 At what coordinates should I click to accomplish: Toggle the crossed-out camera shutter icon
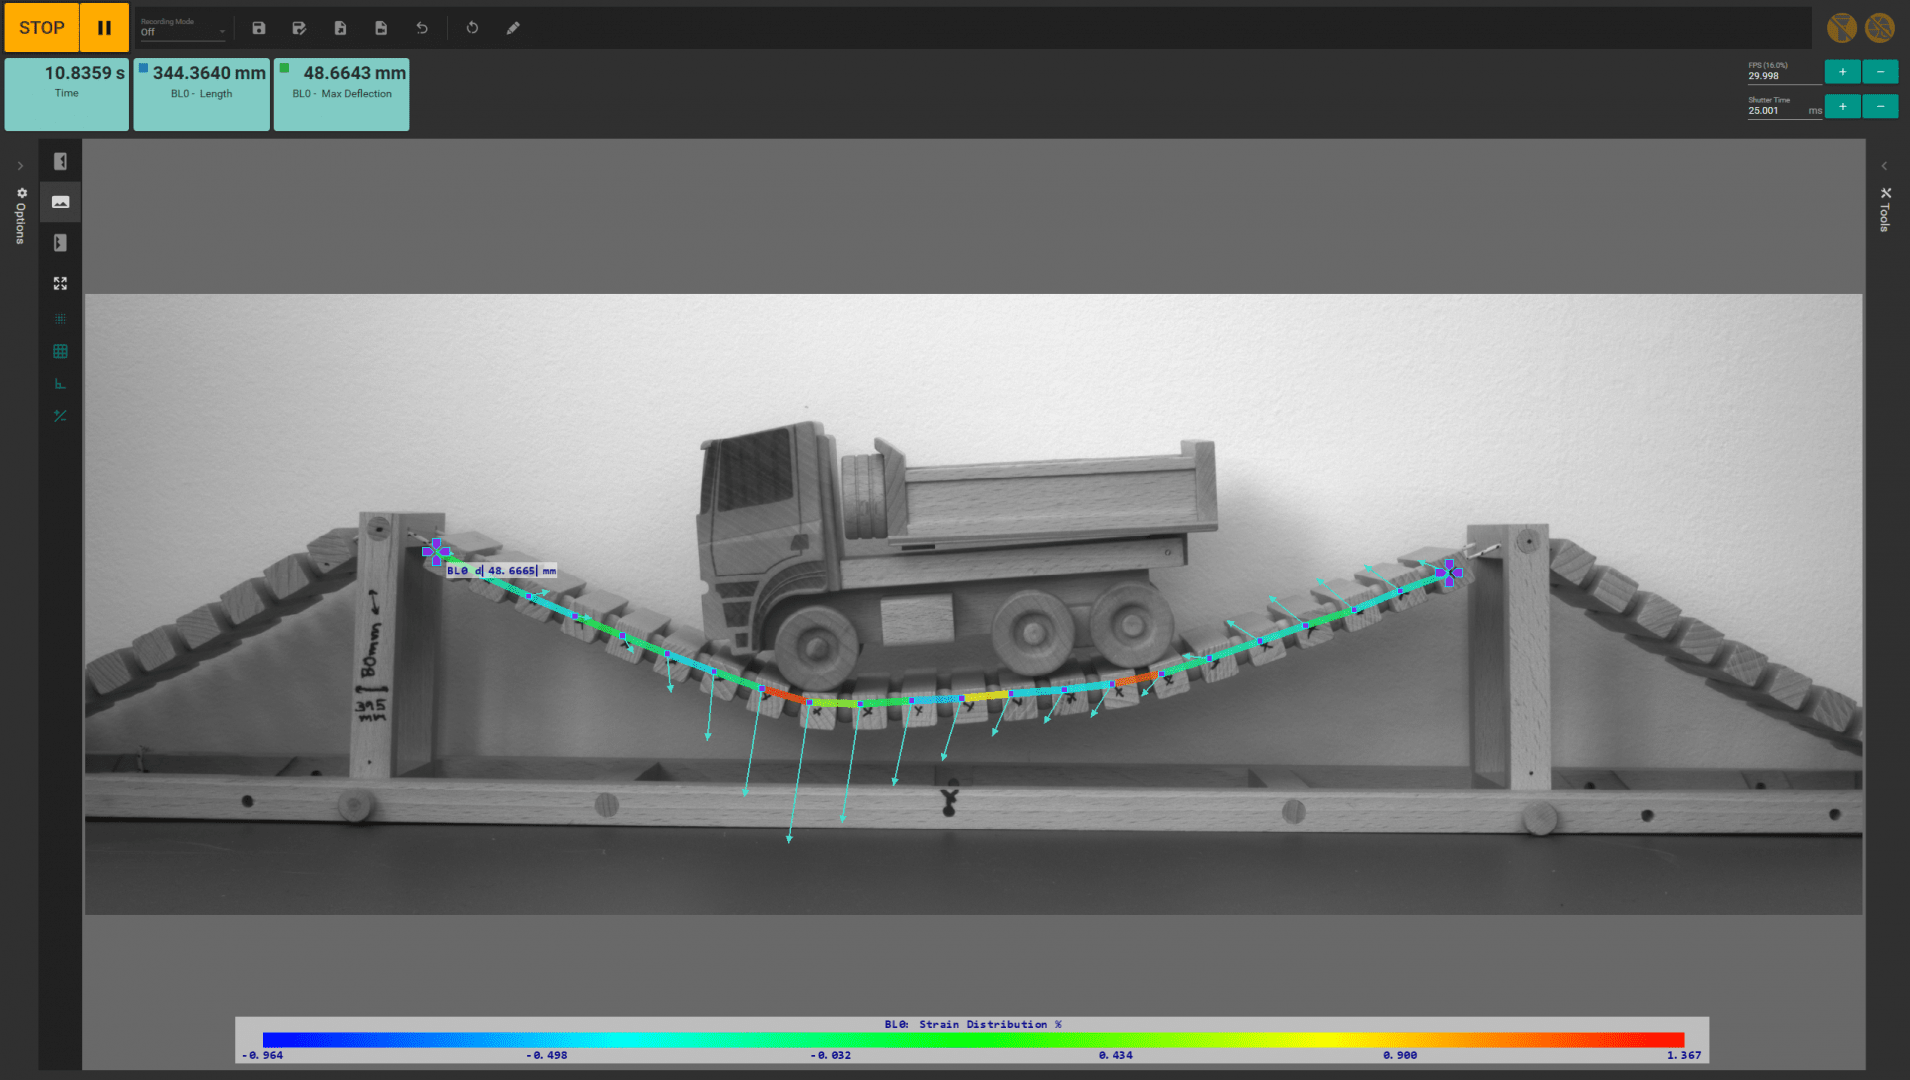(x=1879, y=28)
